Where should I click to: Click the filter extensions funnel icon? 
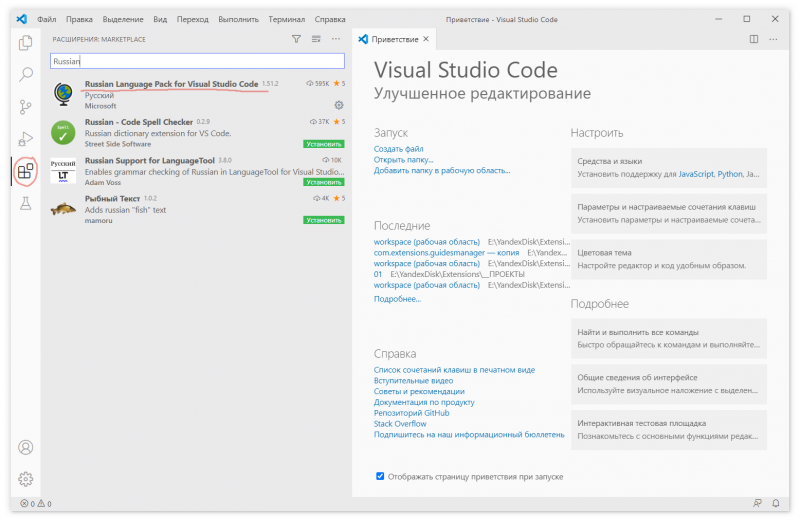(x=296, y=39)
